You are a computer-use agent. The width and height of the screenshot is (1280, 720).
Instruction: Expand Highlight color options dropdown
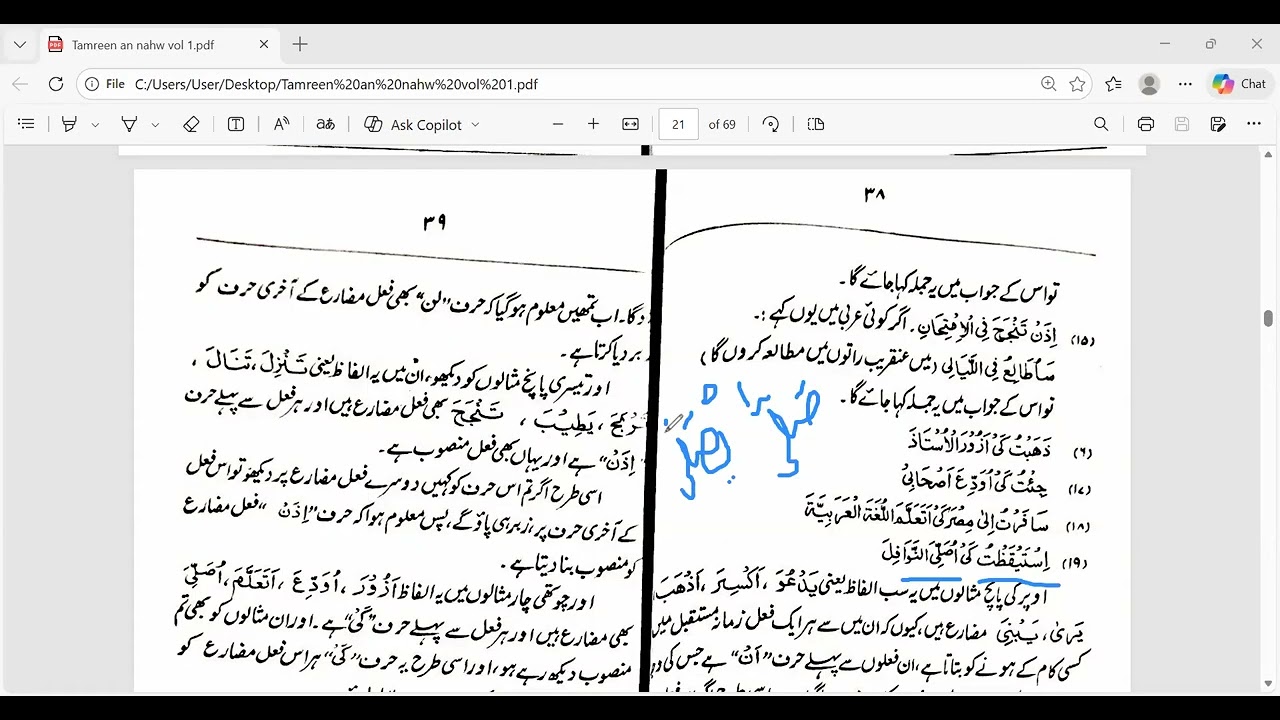tap(95, 124)
